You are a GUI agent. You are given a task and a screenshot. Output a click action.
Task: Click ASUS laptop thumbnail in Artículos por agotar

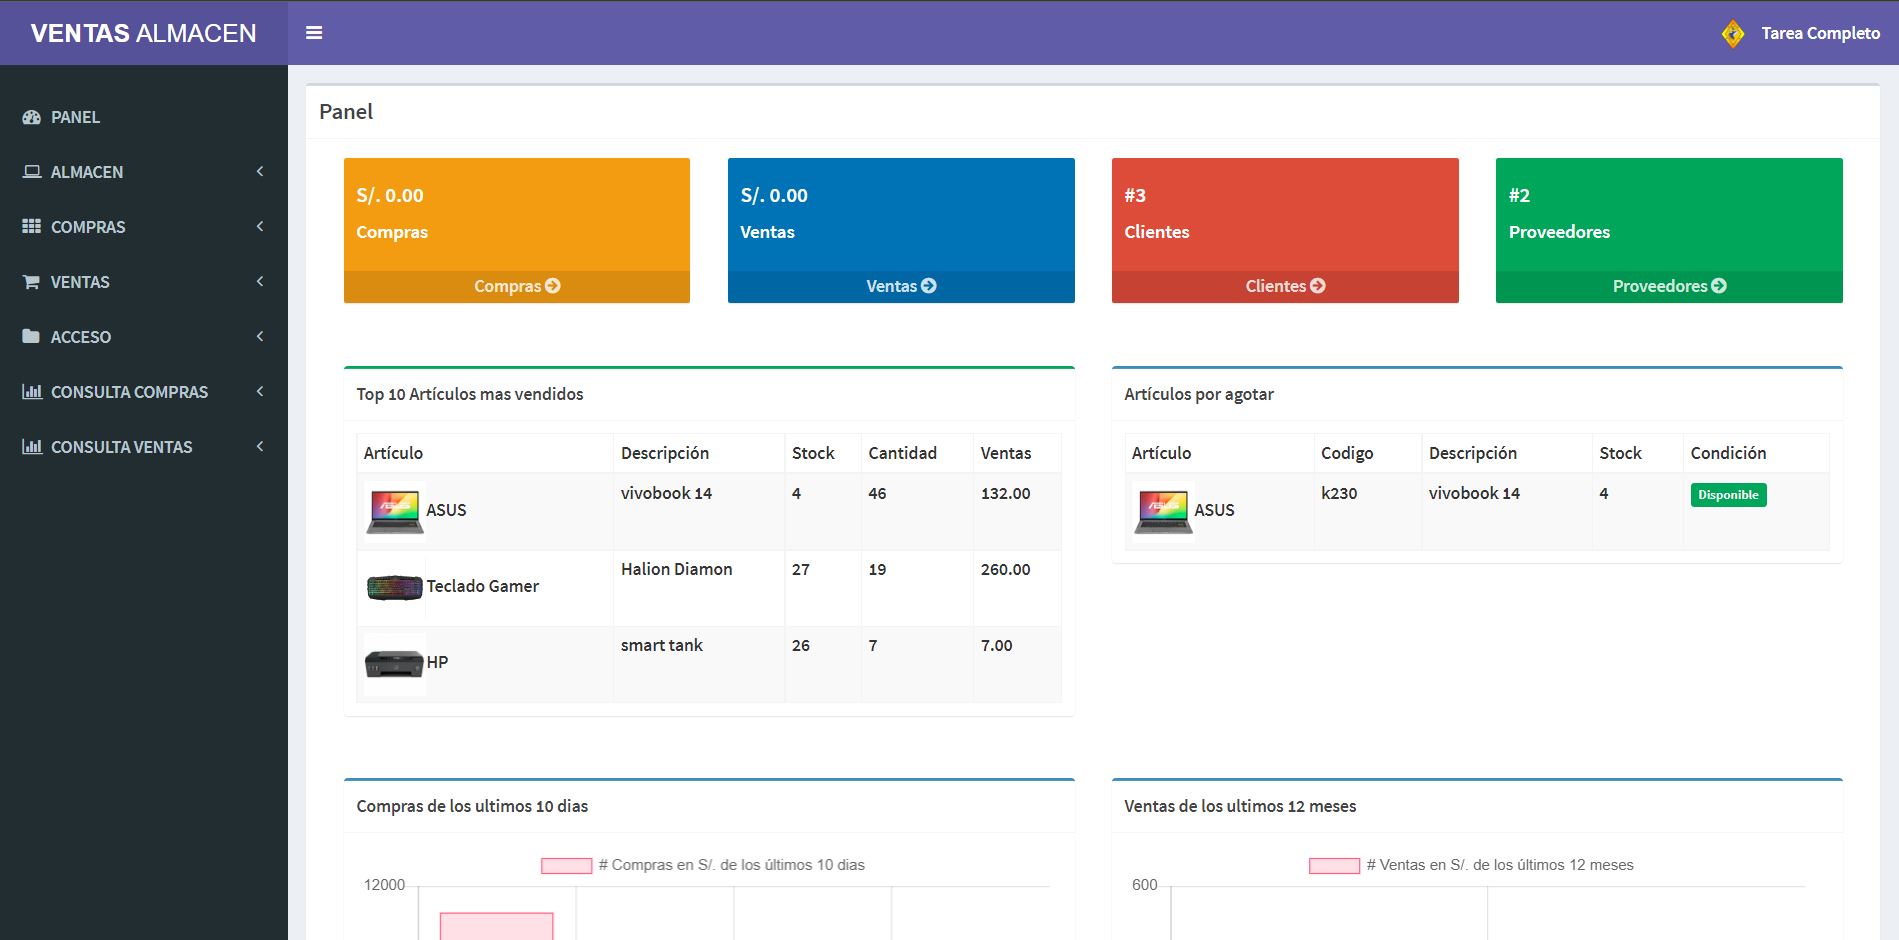(x=1162, y=511)
